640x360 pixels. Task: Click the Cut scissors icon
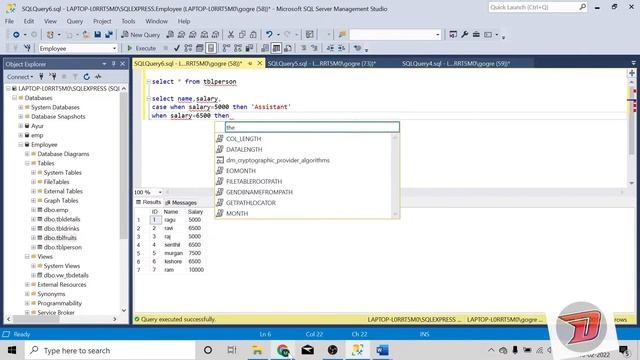pos(231,35)
